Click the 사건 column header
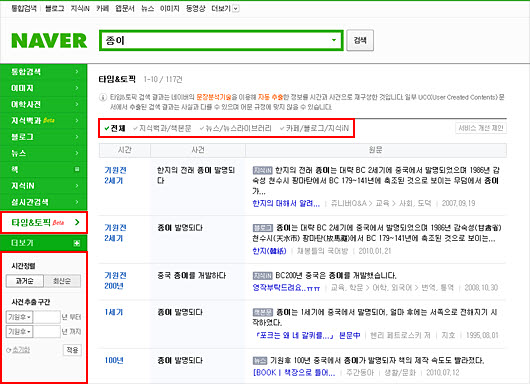This screenshot has width=530, height=384. (198, 150)
